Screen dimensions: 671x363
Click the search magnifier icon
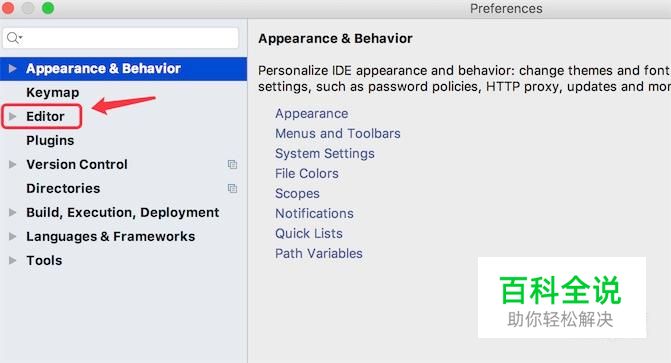(15, 38)
